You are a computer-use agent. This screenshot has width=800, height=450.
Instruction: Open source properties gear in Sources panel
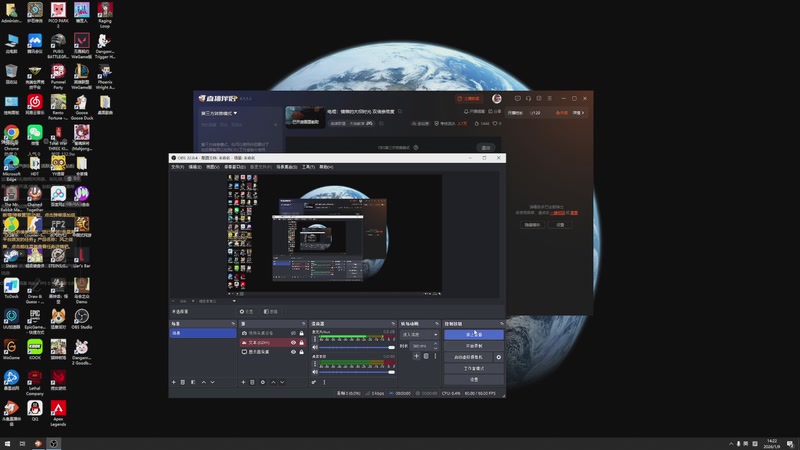click(x=263, y=382)
